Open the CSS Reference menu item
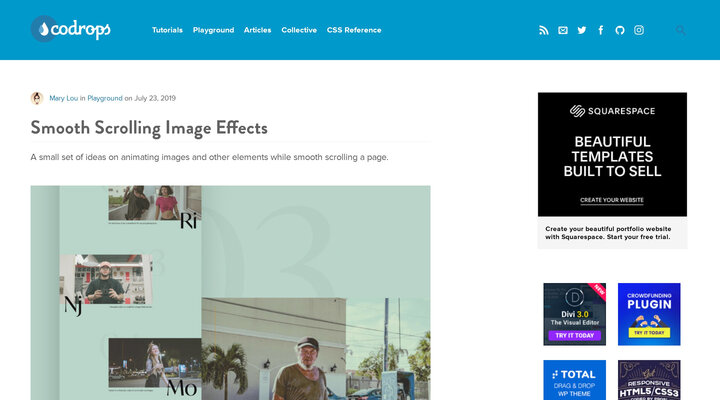 [354, 30]
